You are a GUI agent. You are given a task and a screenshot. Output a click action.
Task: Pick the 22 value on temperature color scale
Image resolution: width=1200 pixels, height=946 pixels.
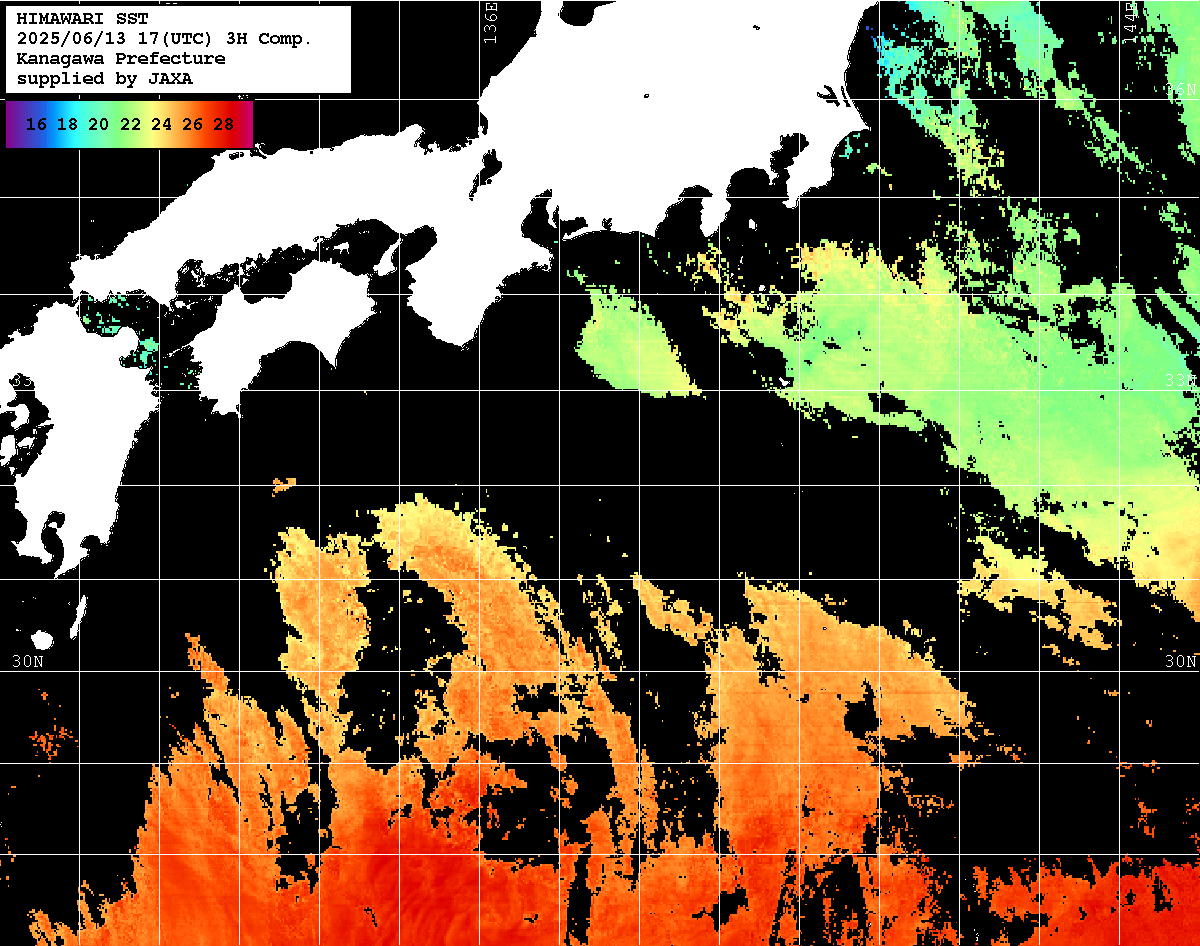click(130, 125)
